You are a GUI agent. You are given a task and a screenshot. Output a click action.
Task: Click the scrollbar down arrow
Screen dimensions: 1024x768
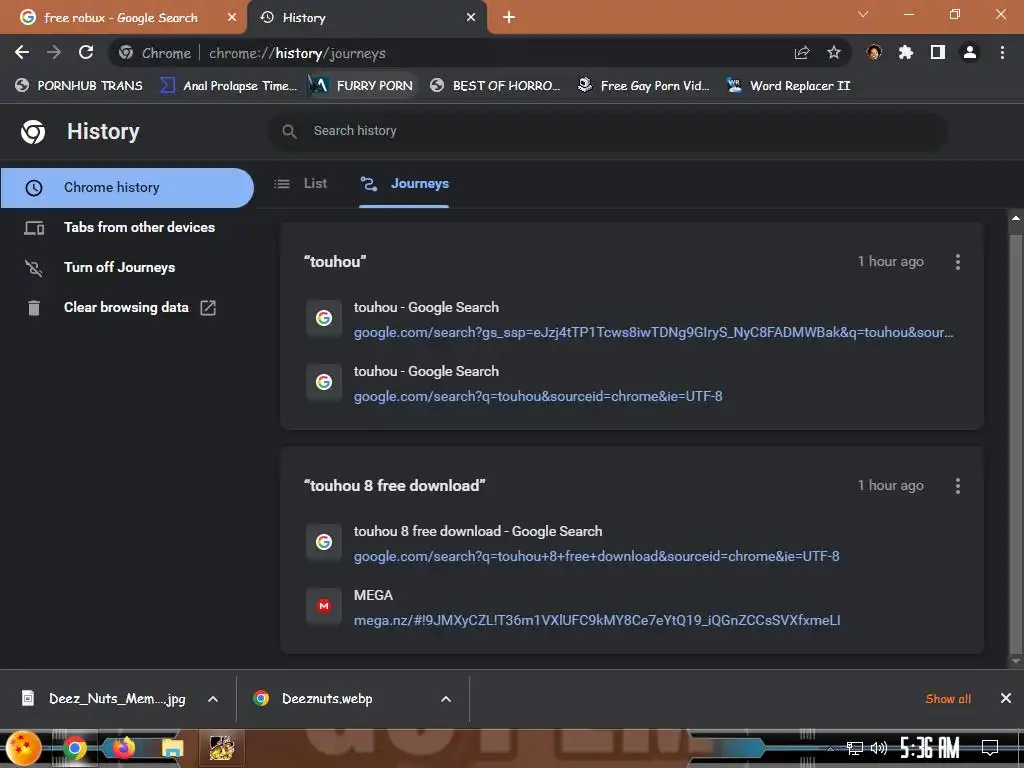1015,662
